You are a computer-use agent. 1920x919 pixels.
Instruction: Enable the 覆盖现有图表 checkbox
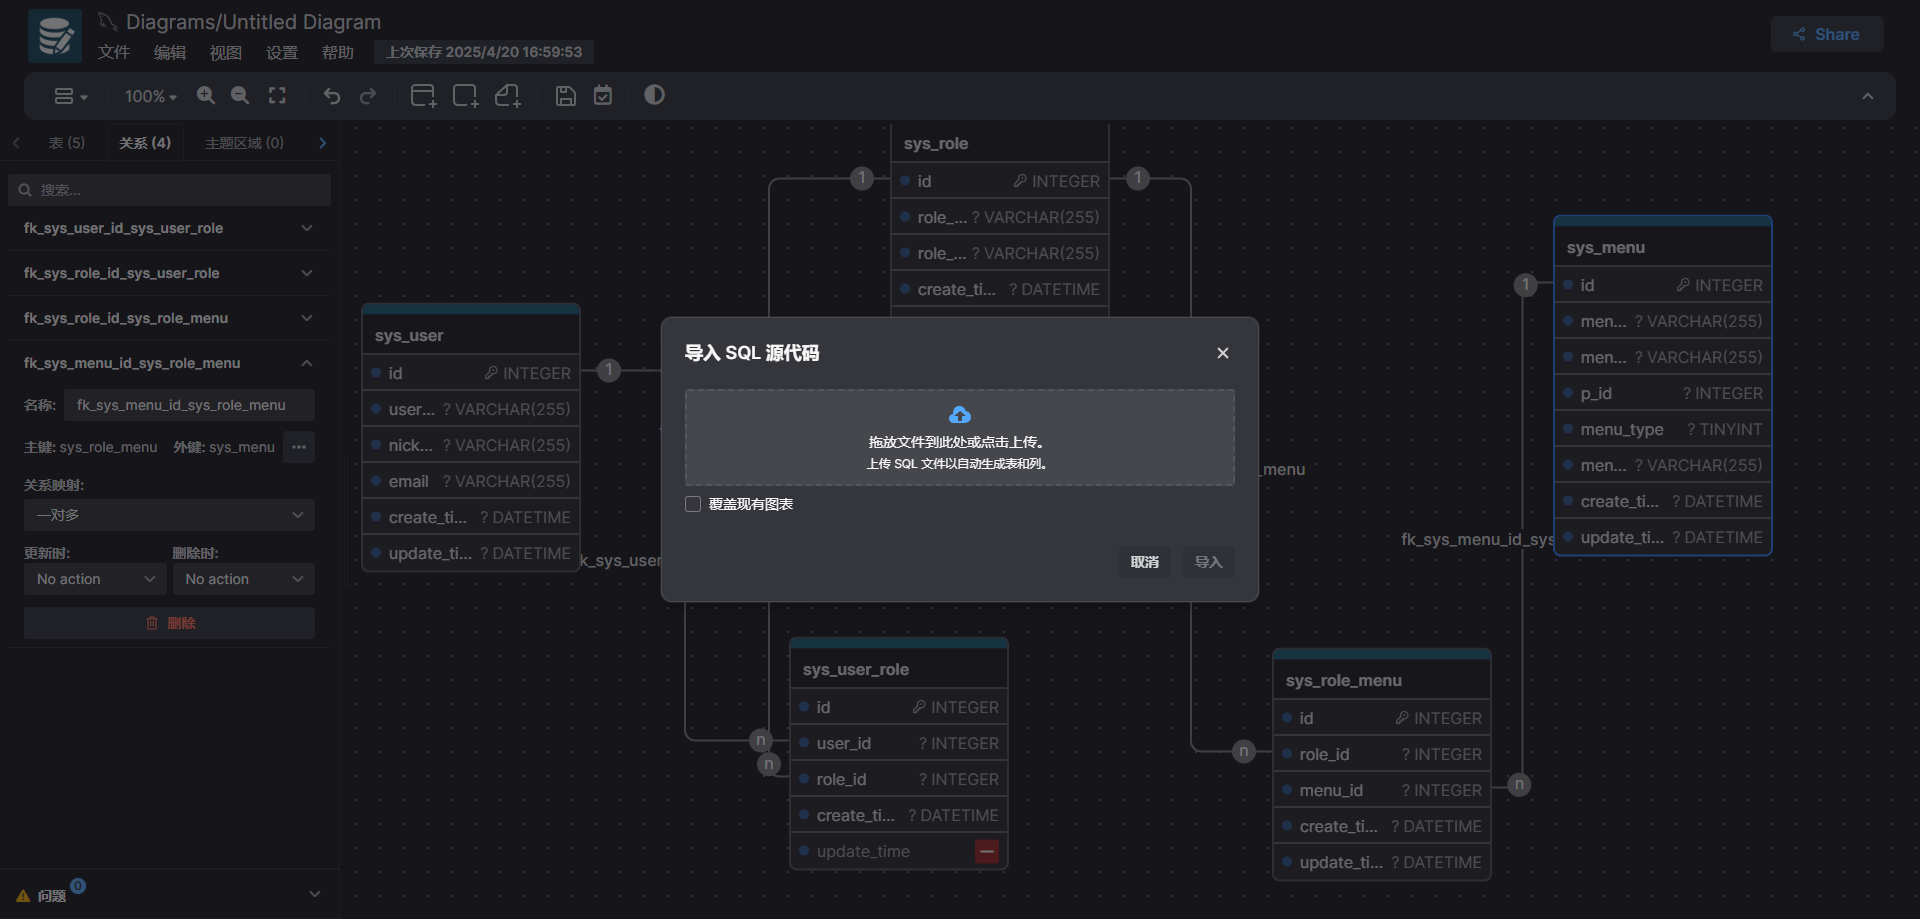pos(693,504)
